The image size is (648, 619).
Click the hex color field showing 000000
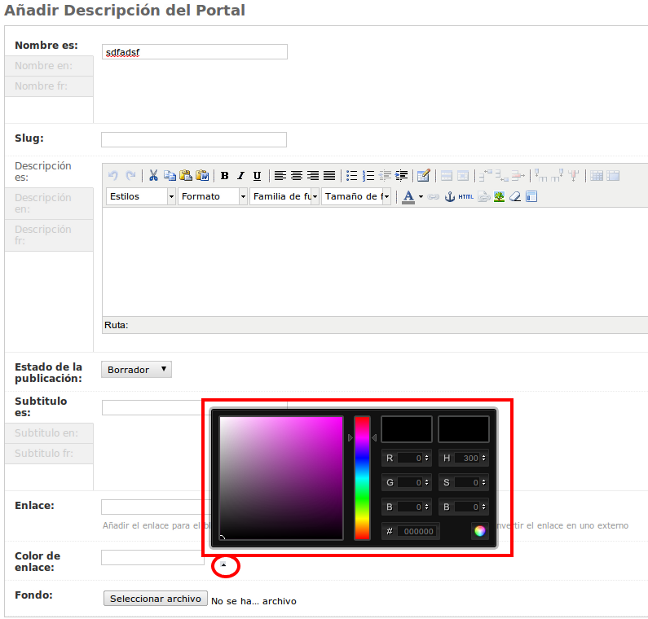coord(417,531)
